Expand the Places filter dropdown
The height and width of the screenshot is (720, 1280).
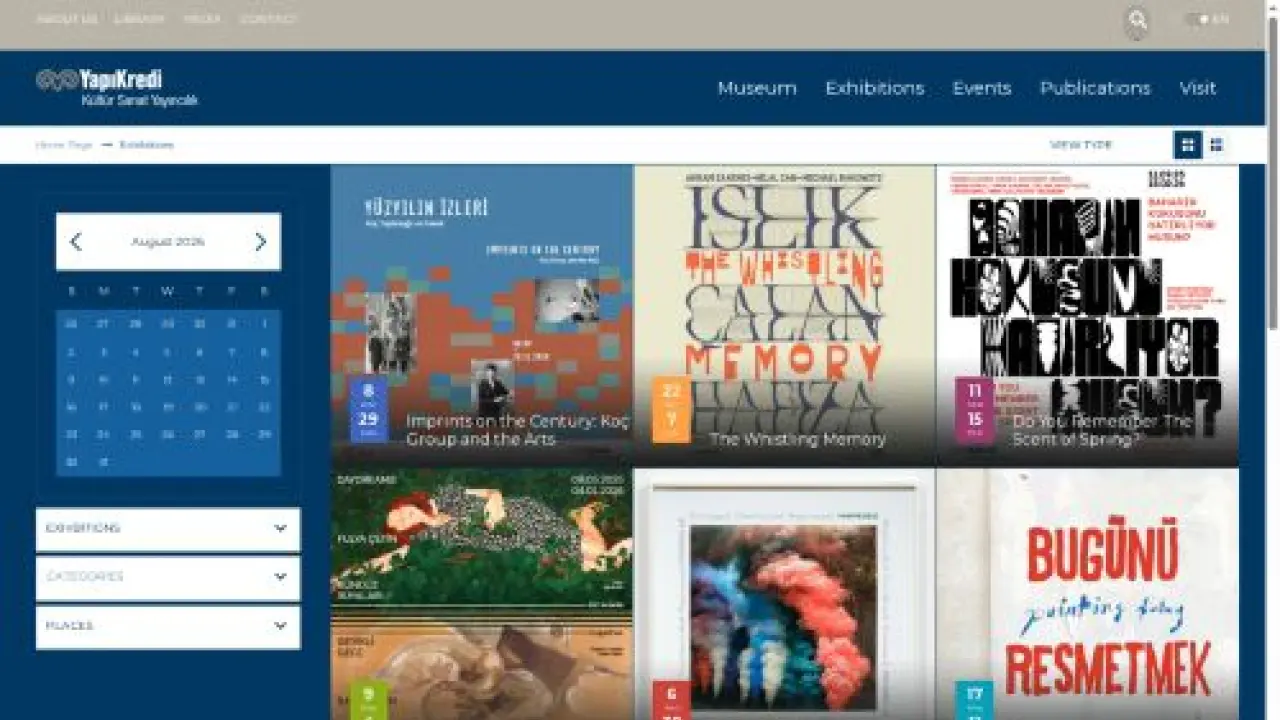[168, 627]
